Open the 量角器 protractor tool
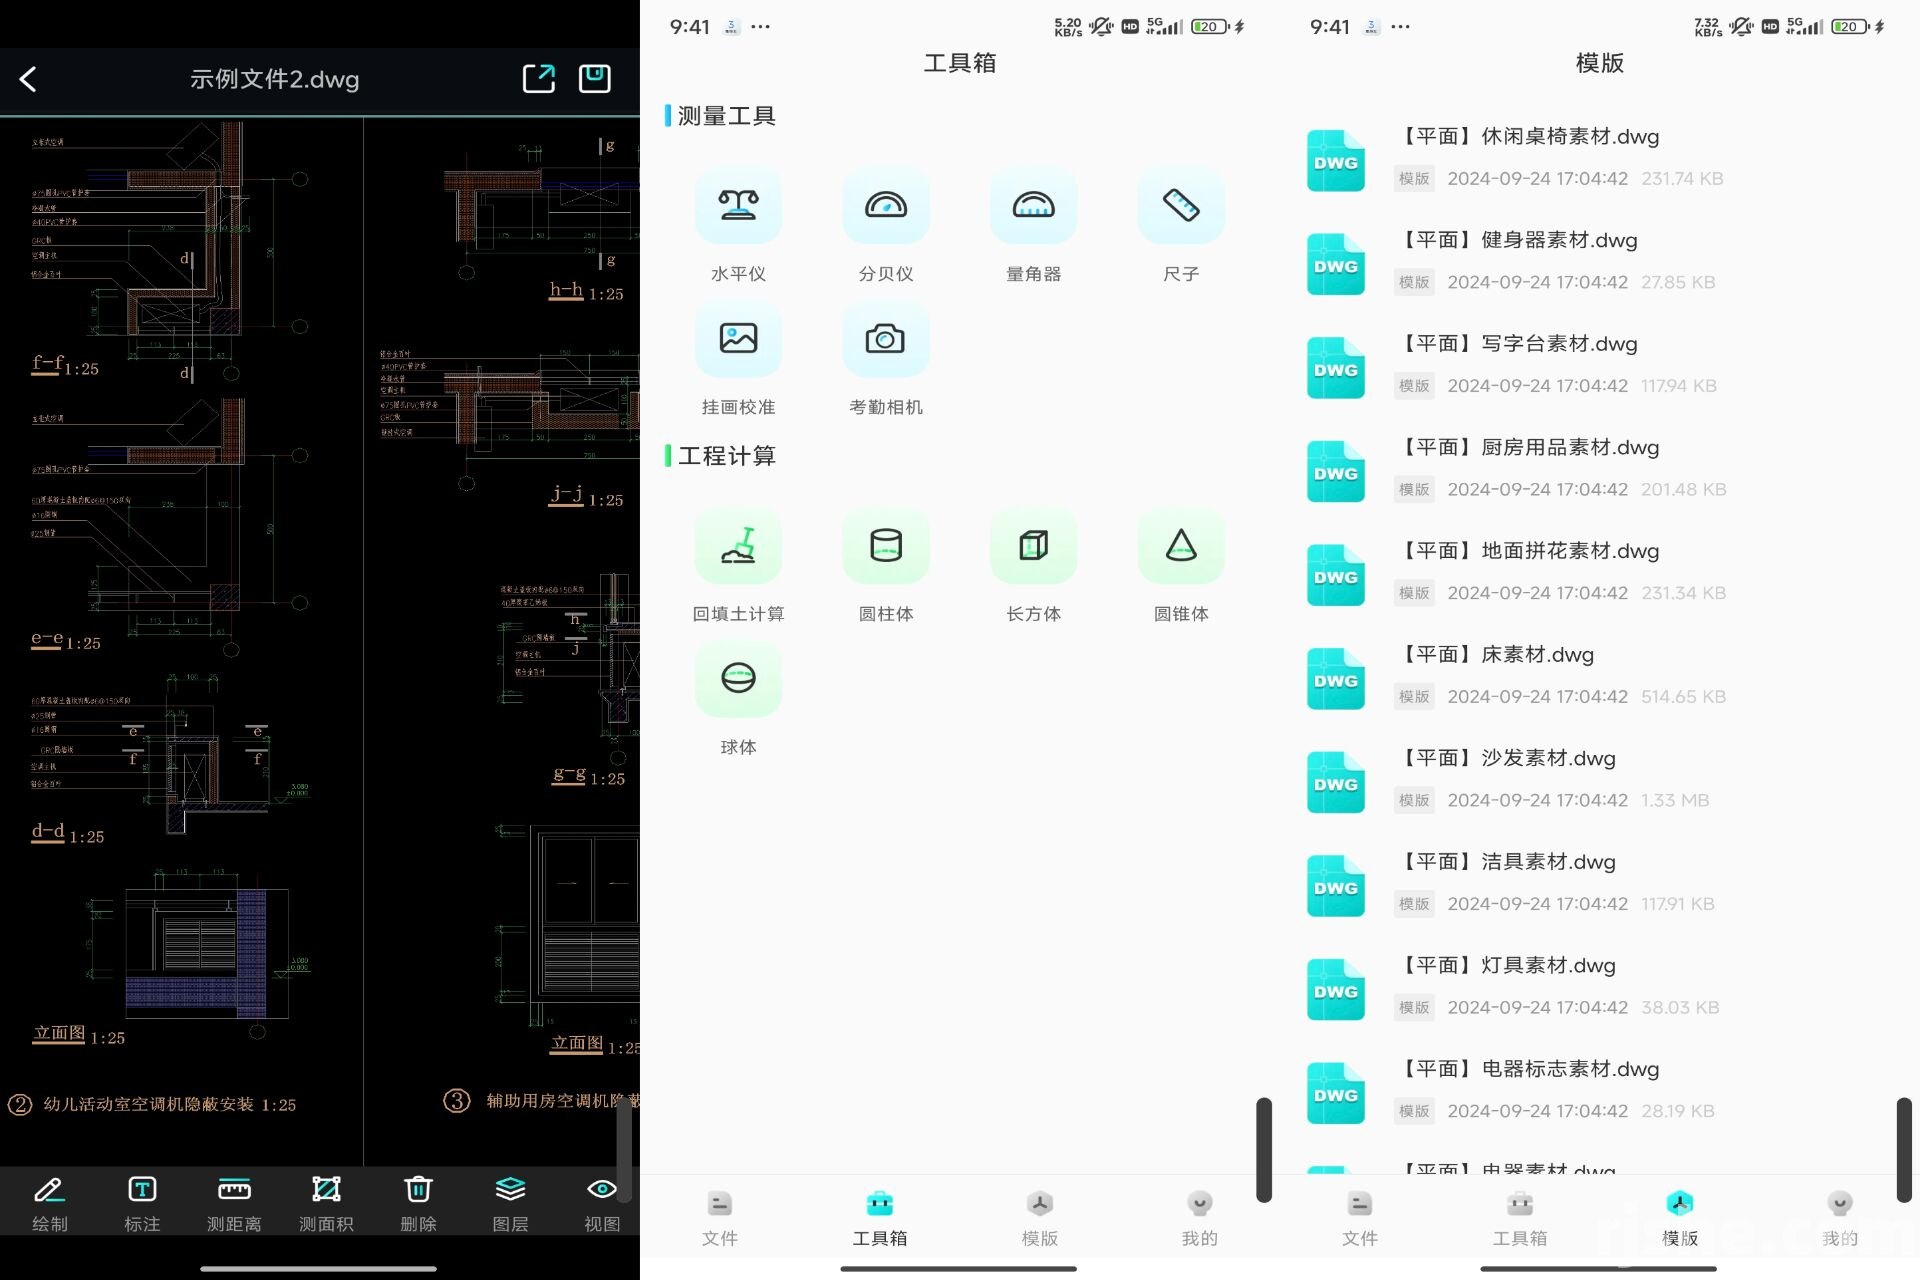 (x=1034, y=225)
